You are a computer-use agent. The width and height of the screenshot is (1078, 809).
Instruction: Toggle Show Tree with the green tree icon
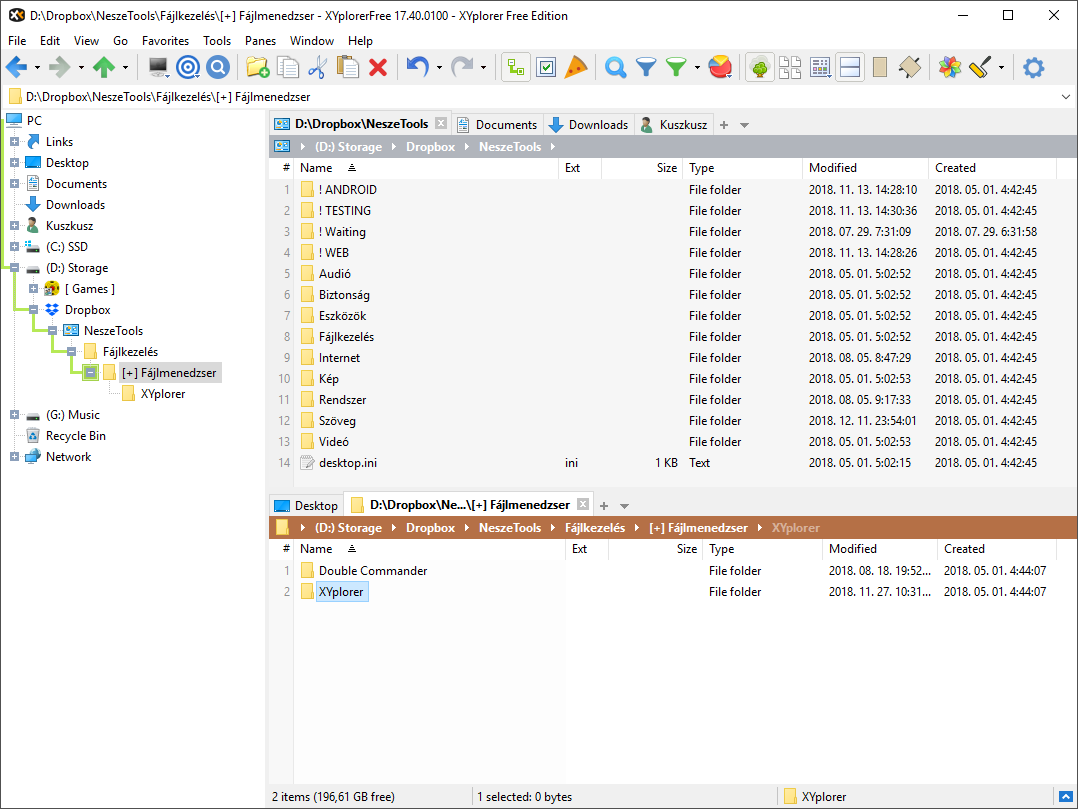760,67
